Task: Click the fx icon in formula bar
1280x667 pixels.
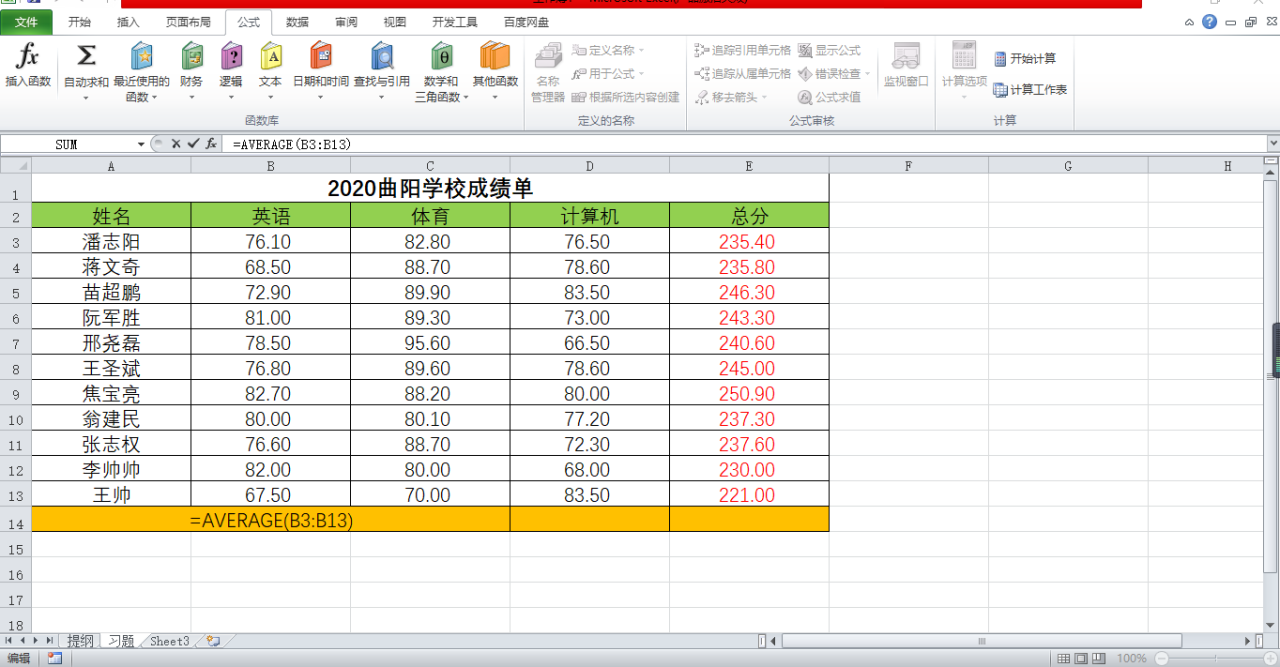Action: [x=211, y=144]
